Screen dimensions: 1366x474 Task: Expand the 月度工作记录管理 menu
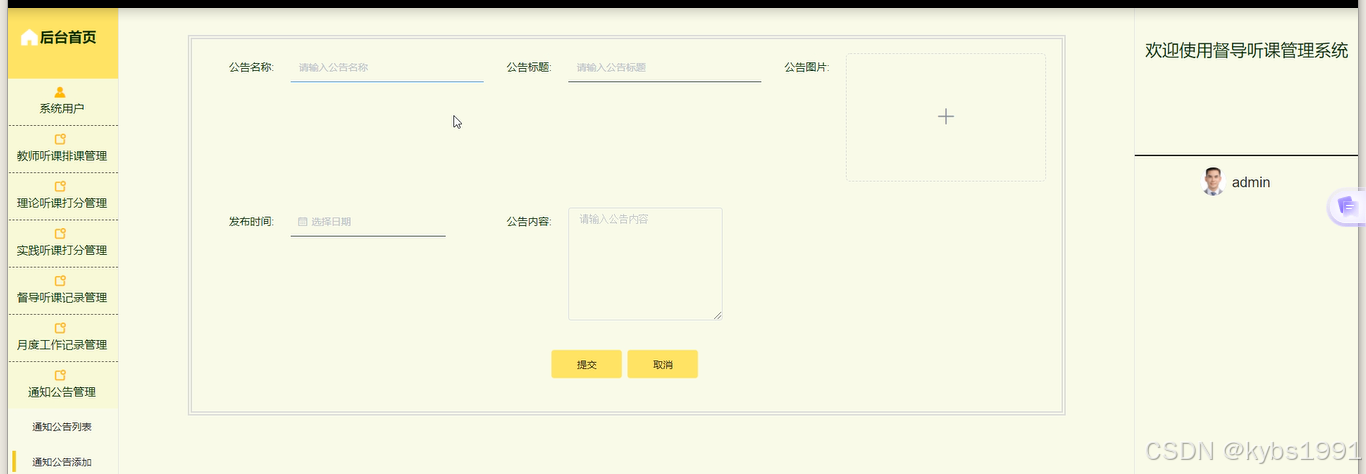point(62,337)
